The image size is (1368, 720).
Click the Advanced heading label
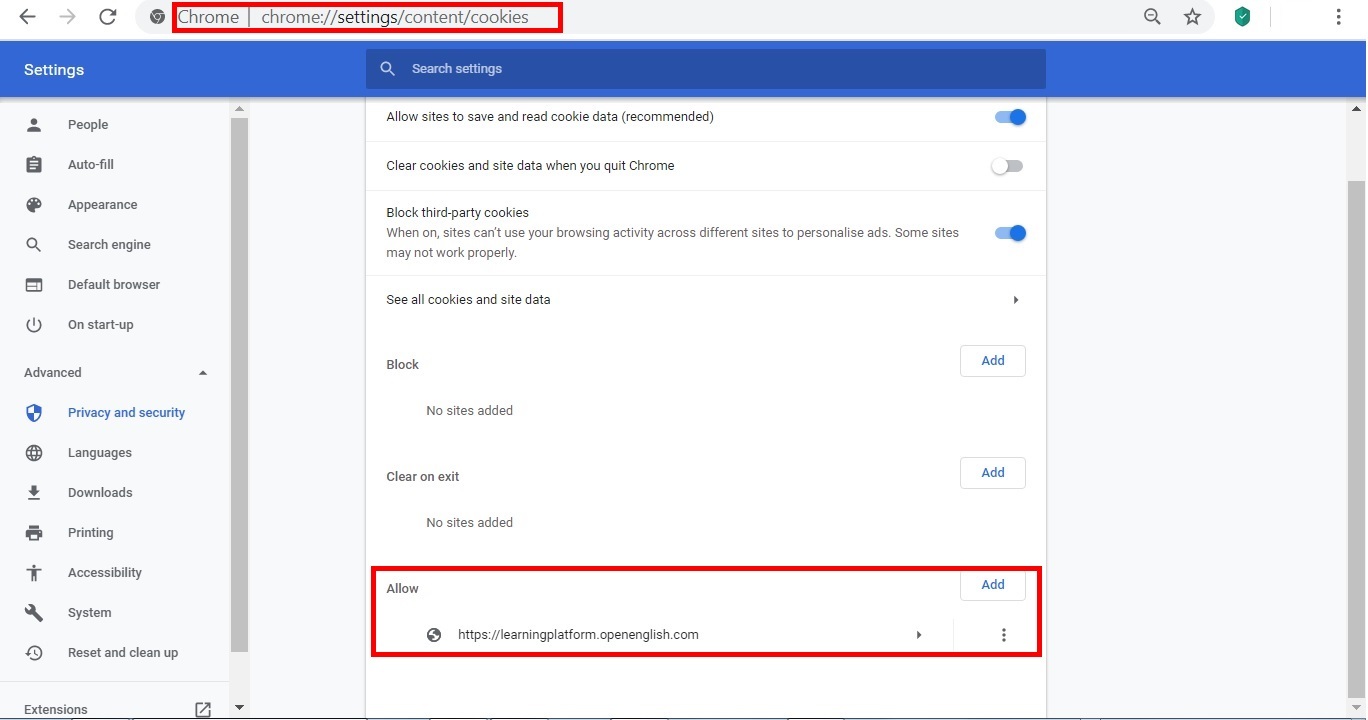coord(53,373)
